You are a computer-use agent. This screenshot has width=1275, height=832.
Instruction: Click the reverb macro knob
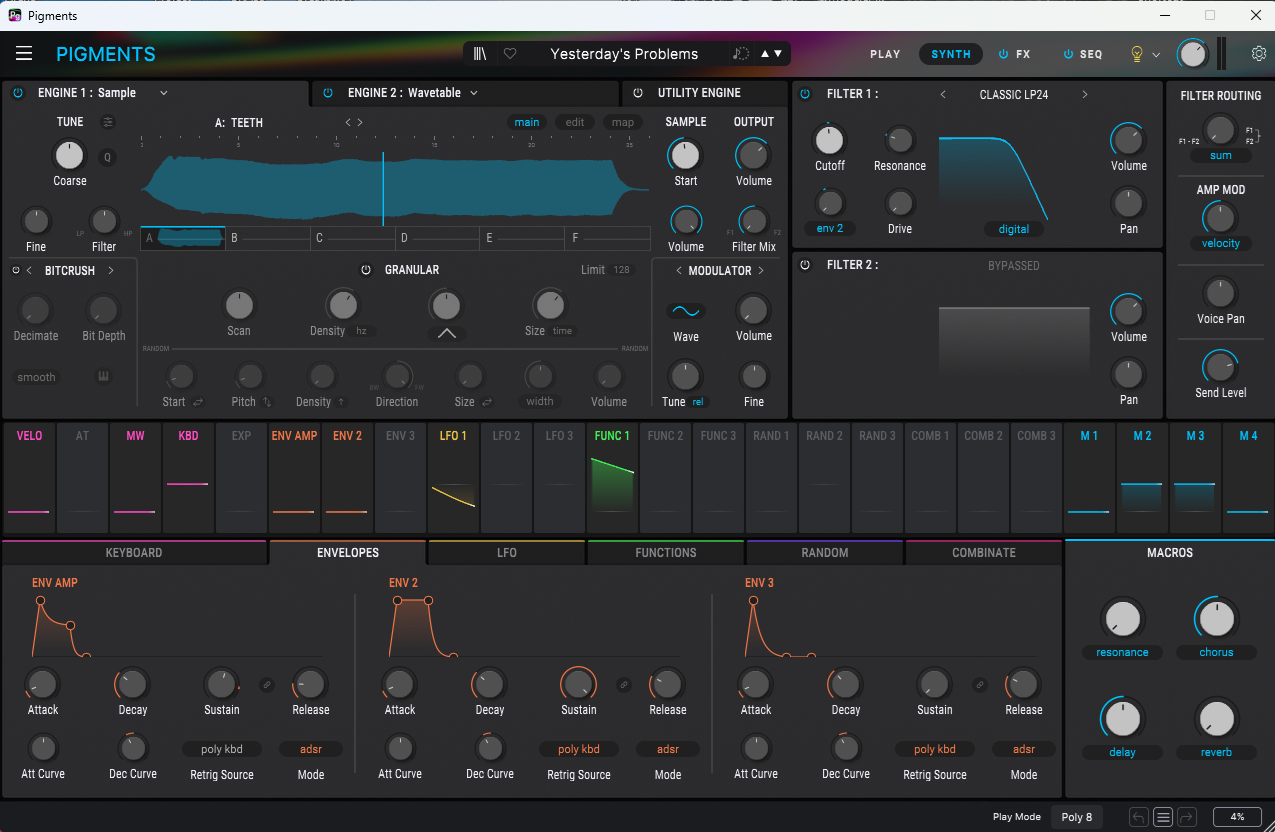tap(1217, 718)
